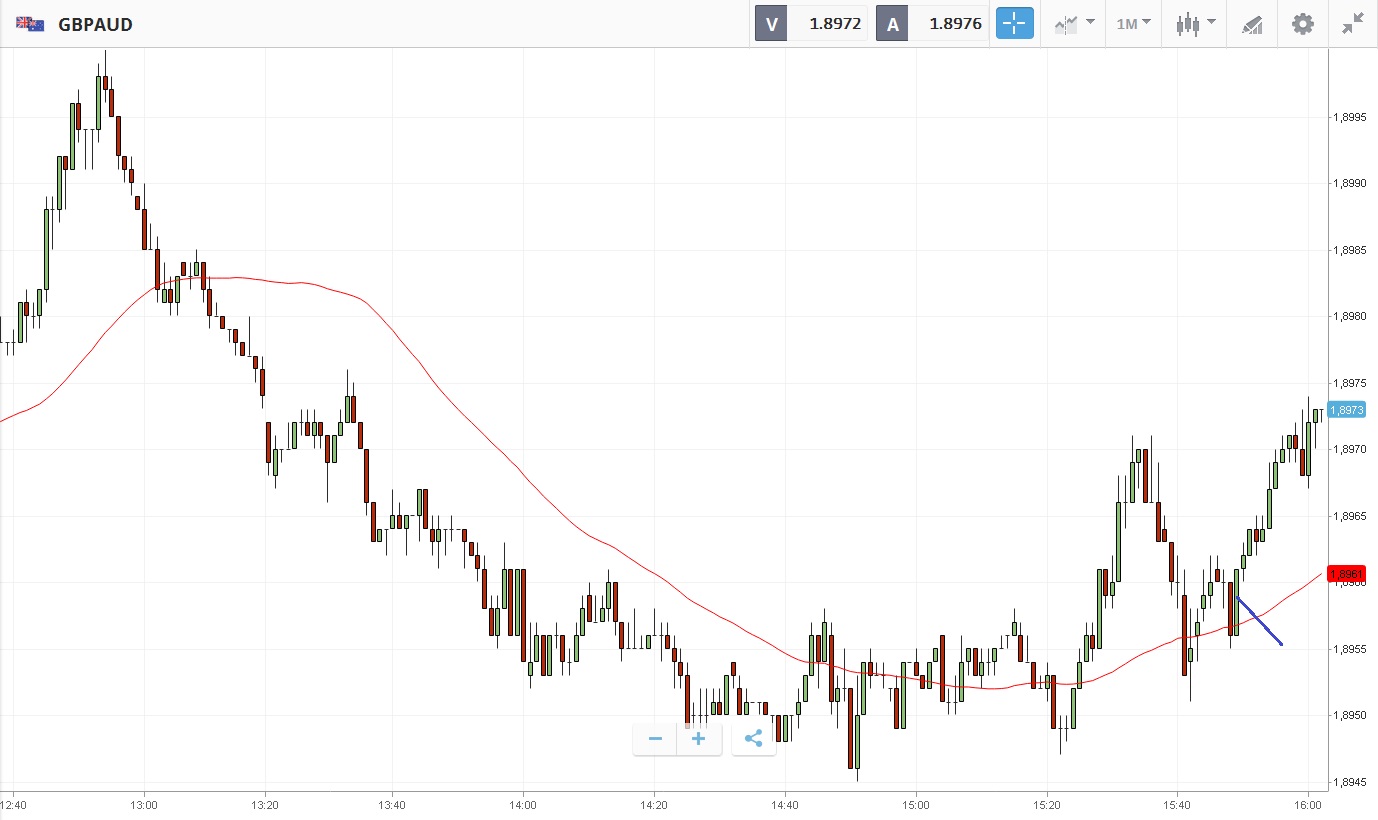Screen dimensions: 1378x820
Task: Open chart settings gear
Action: coord(1302,24)
